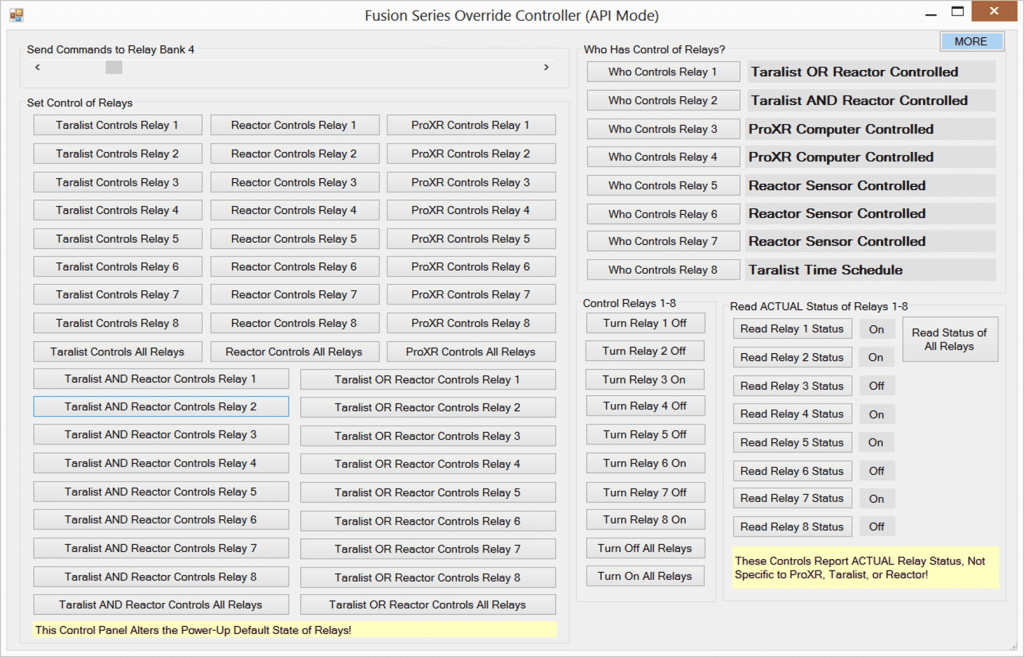Screen dimensions: 1024x657
Task: Click ProXR Controls All Relays
Action: (x=470, y=352)
